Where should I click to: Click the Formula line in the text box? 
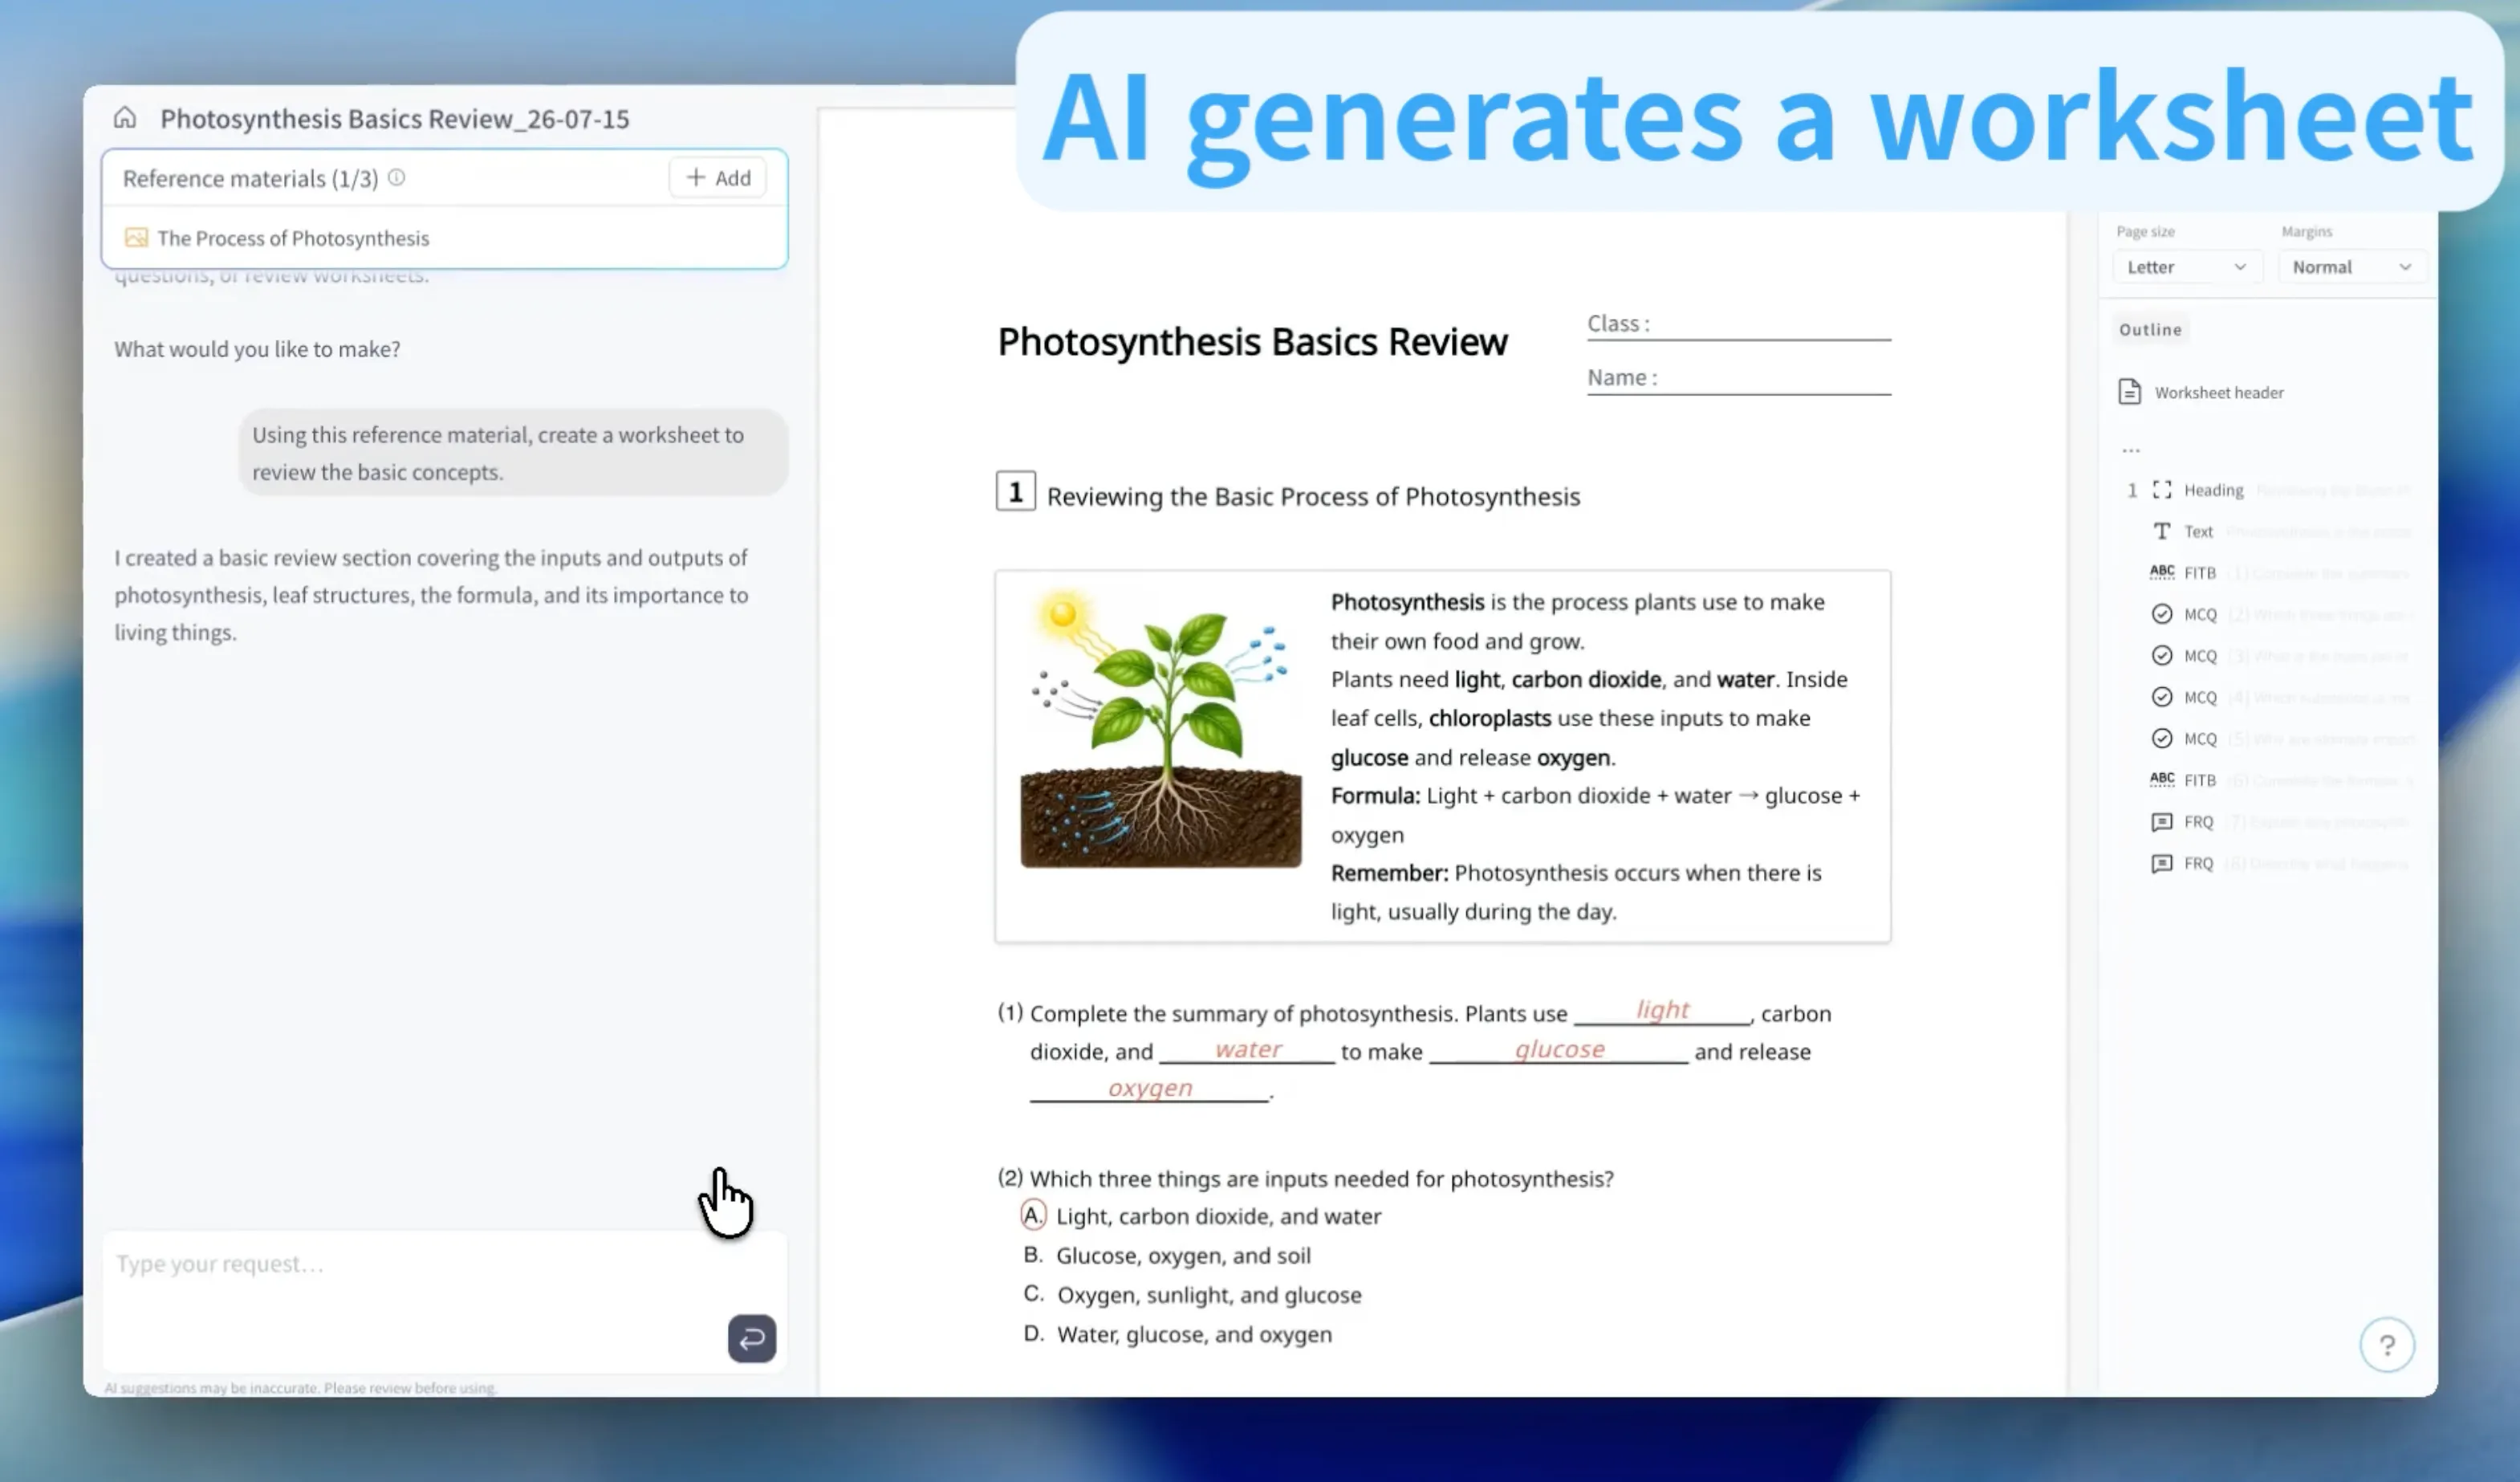[1595, 815]
